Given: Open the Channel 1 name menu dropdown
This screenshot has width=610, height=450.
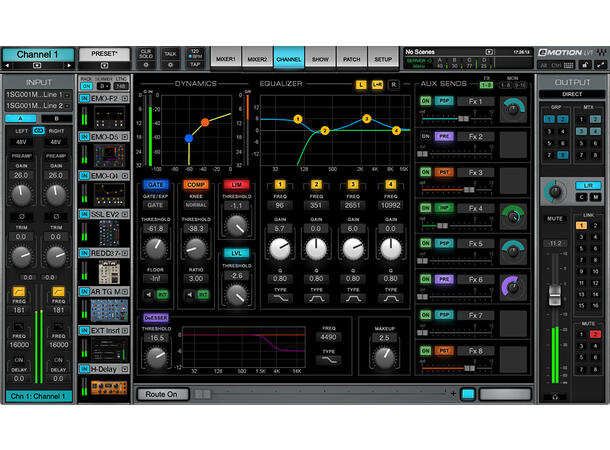Looking at the screenshot, I should (x=37, y=65).
